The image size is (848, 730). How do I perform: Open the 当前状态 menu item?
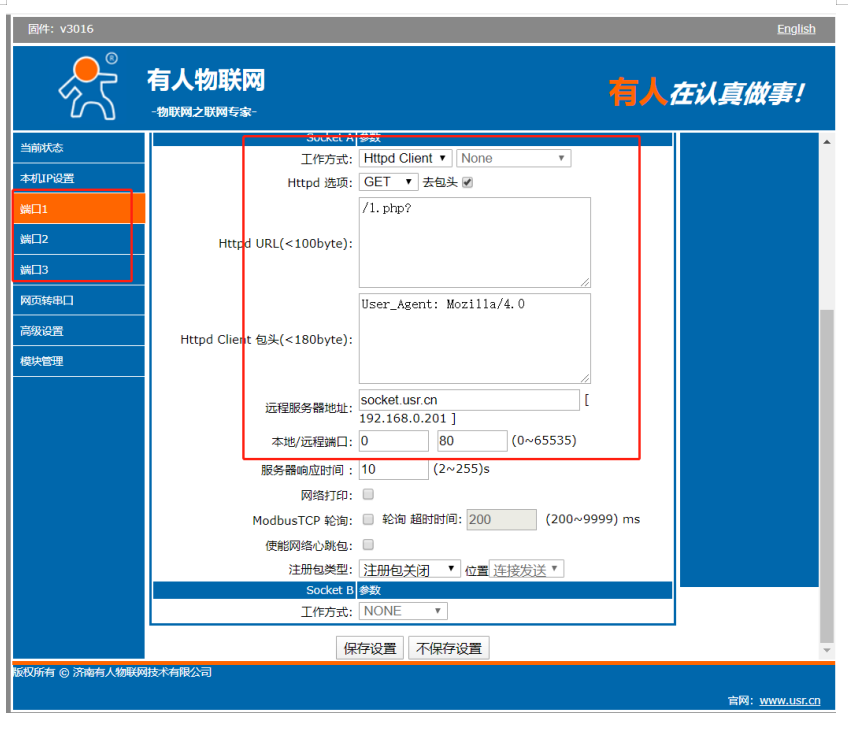pos(78,148)
